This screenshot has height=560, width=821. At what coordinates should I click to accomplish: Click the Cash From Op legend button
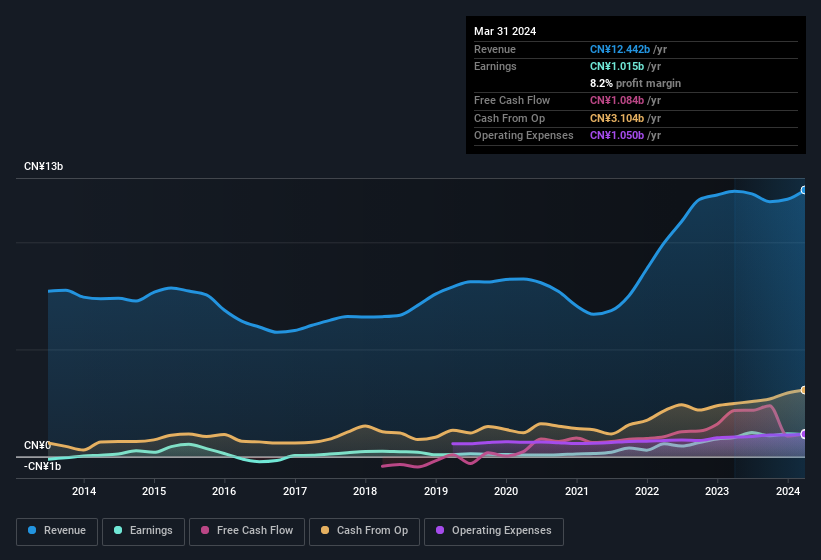[363, 531]
